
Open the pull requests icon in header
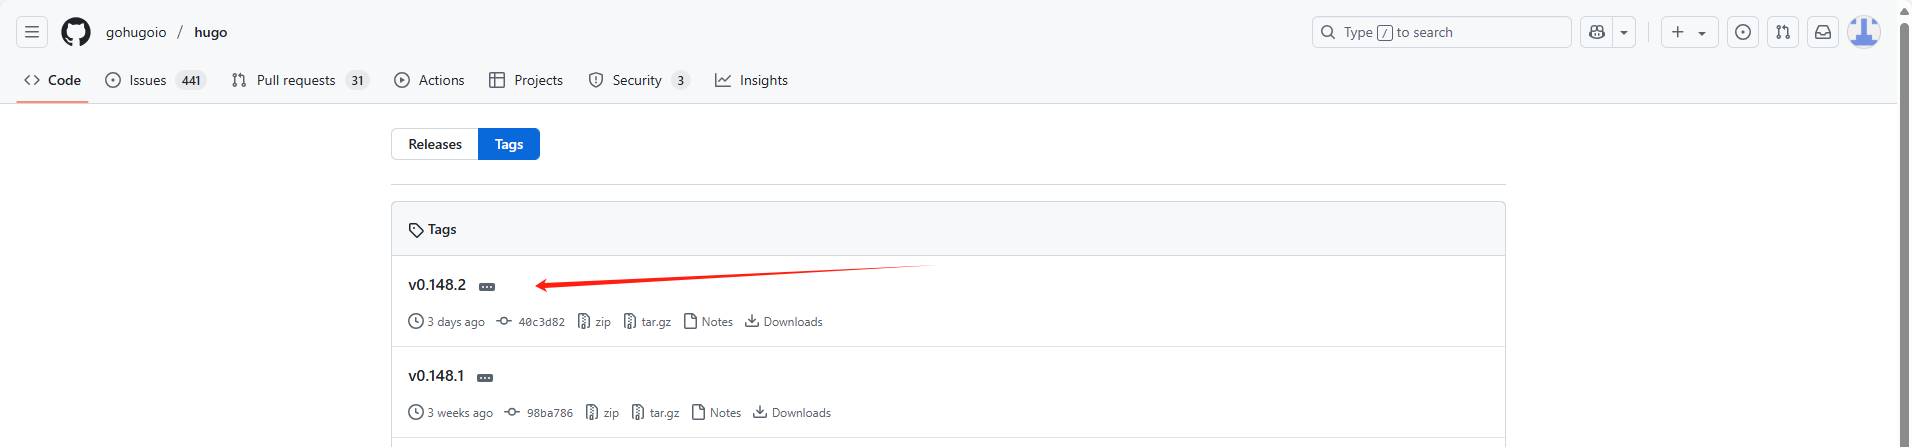point(1783,32)
